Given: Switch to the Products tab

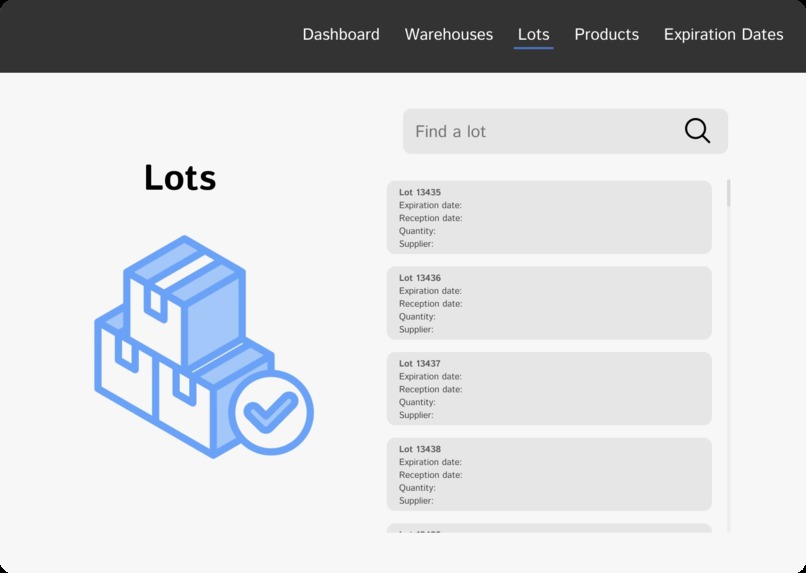Looking at the screenshot, I should point(607,34).
